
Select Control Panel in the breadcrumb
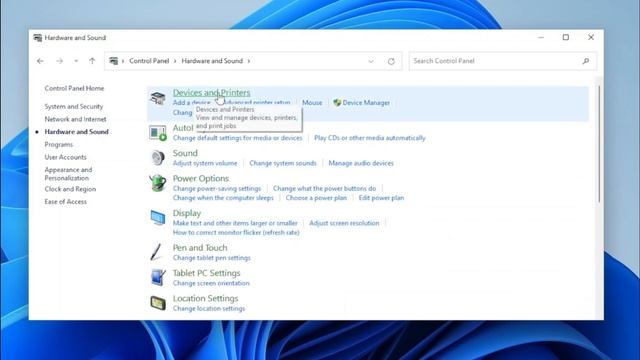[149, 61]
